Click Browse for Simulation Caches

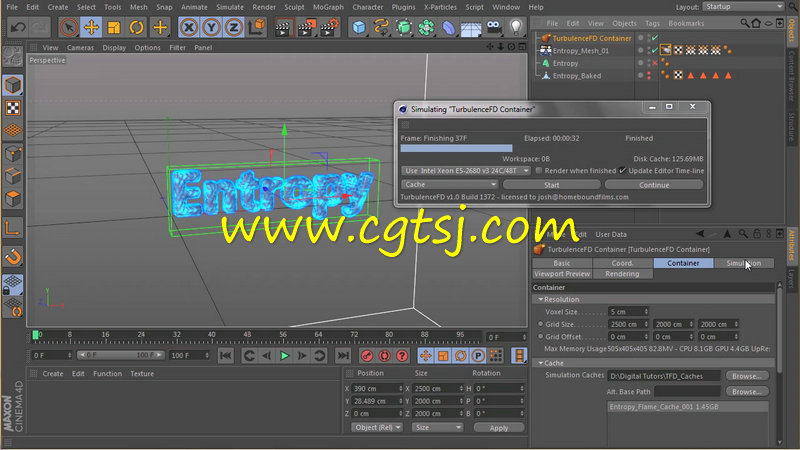[x=747, y=376]
